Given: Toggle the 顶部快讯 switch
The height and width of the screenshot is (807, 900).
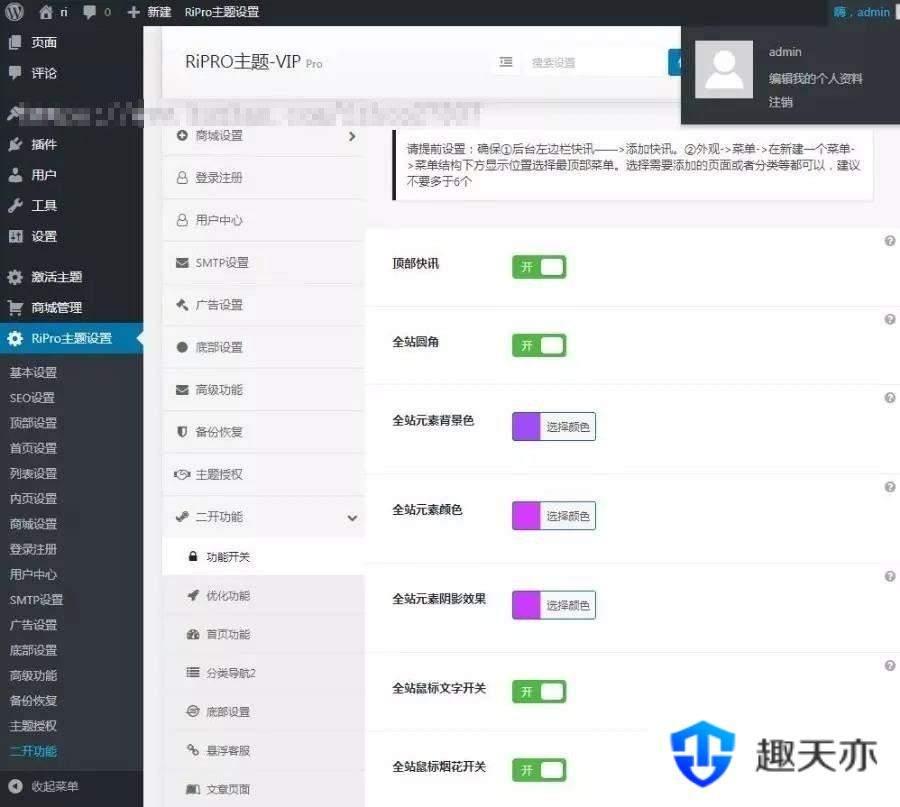Looking at the screenshot, I should 539,267.
